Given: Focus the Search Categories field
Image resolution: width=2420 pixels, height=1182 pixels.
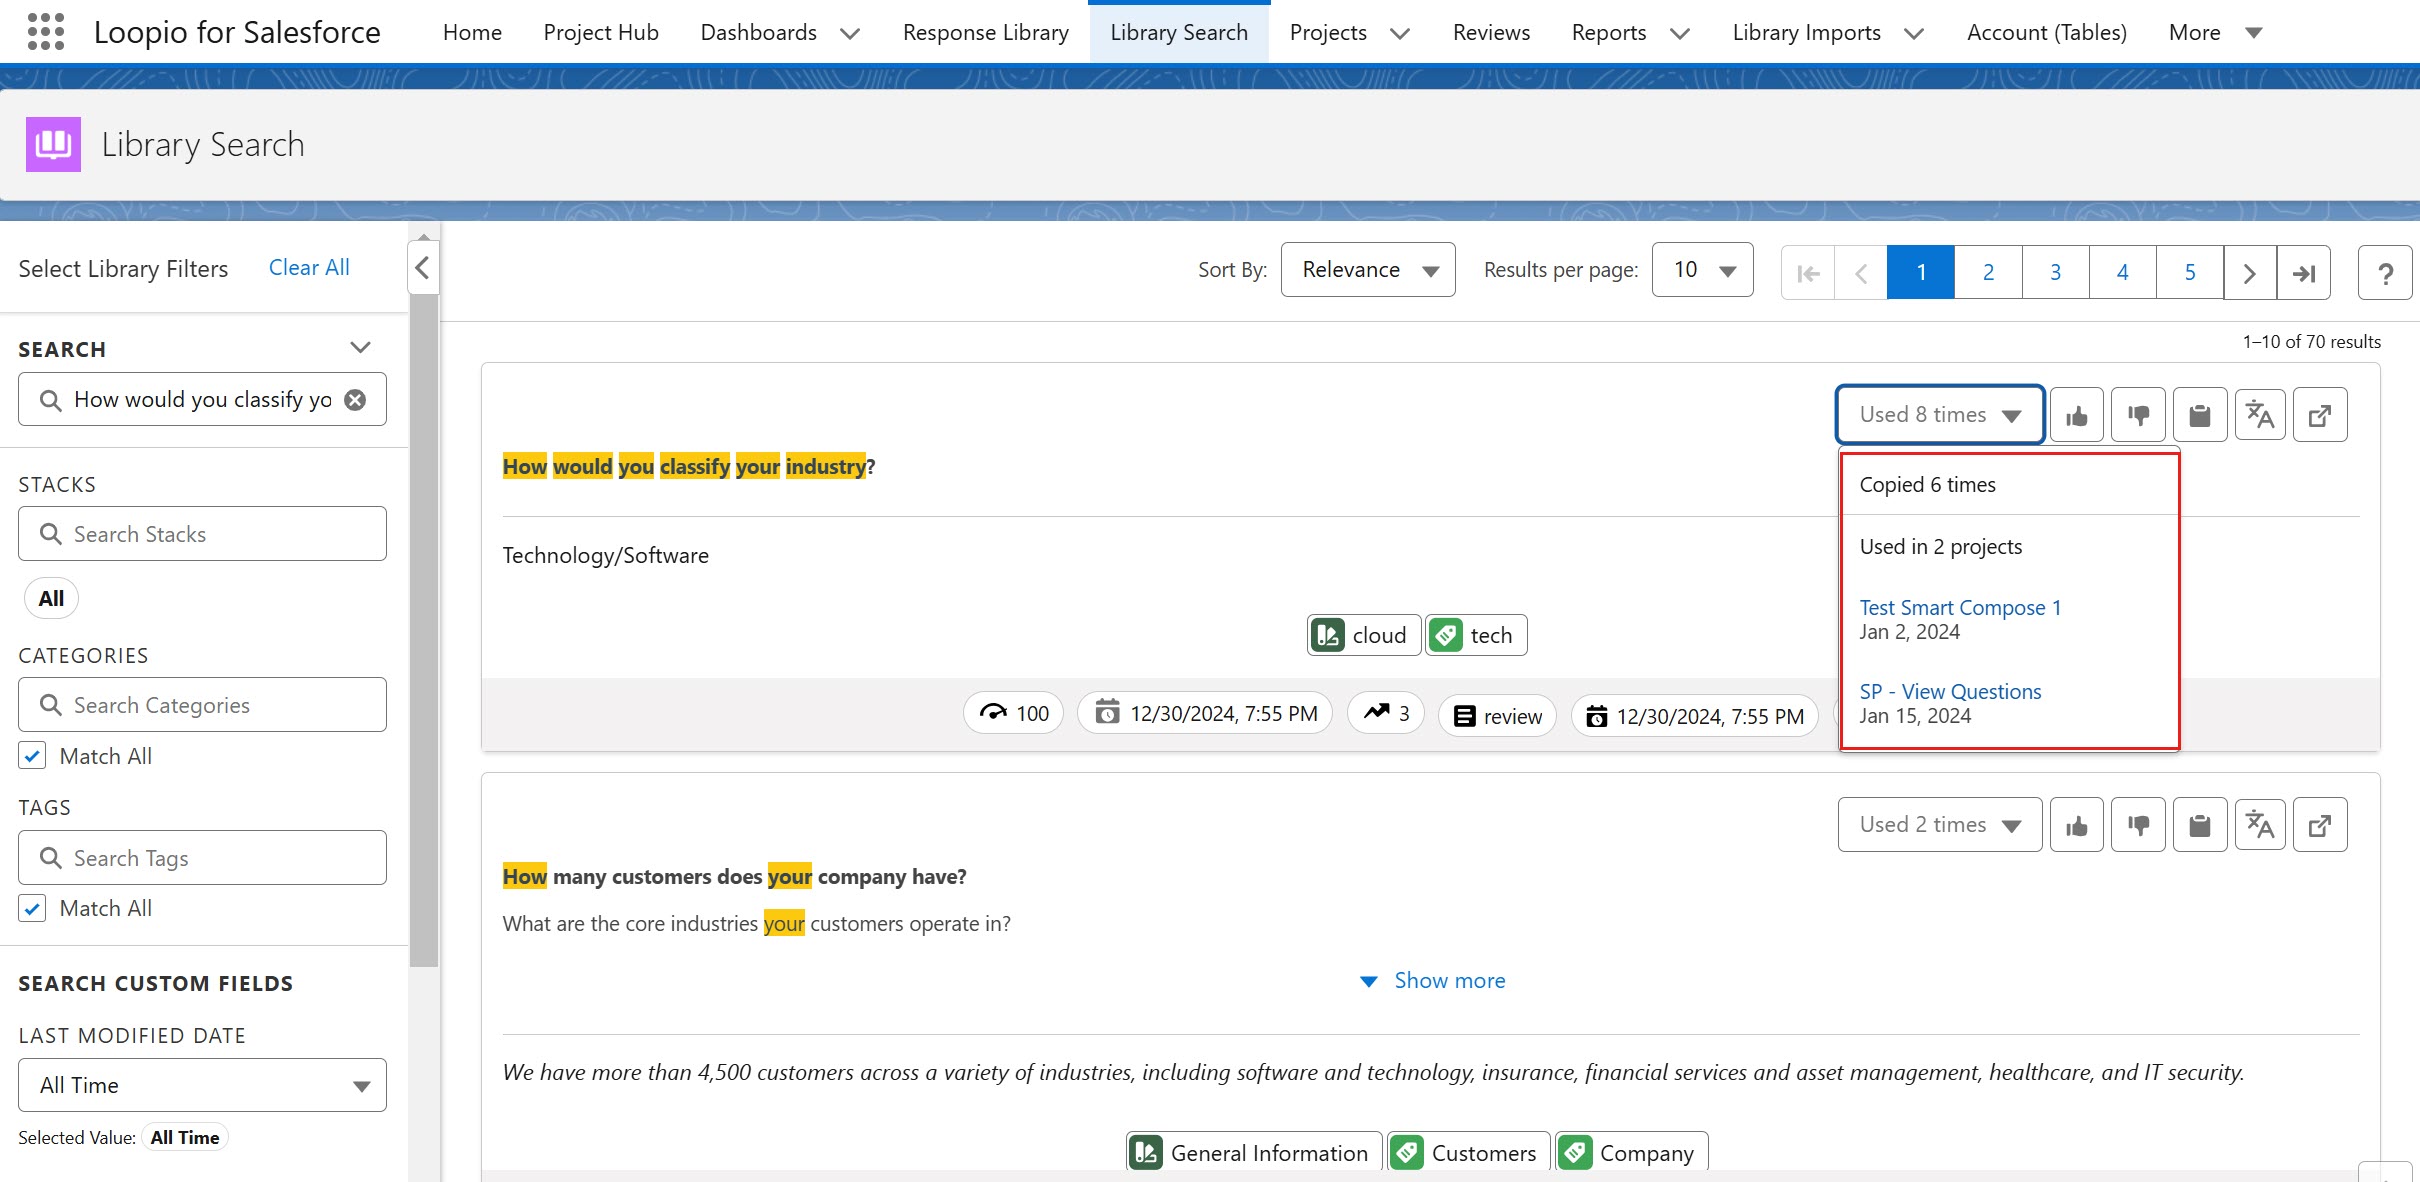Looking at the screenshot, I should coord(202,705).
